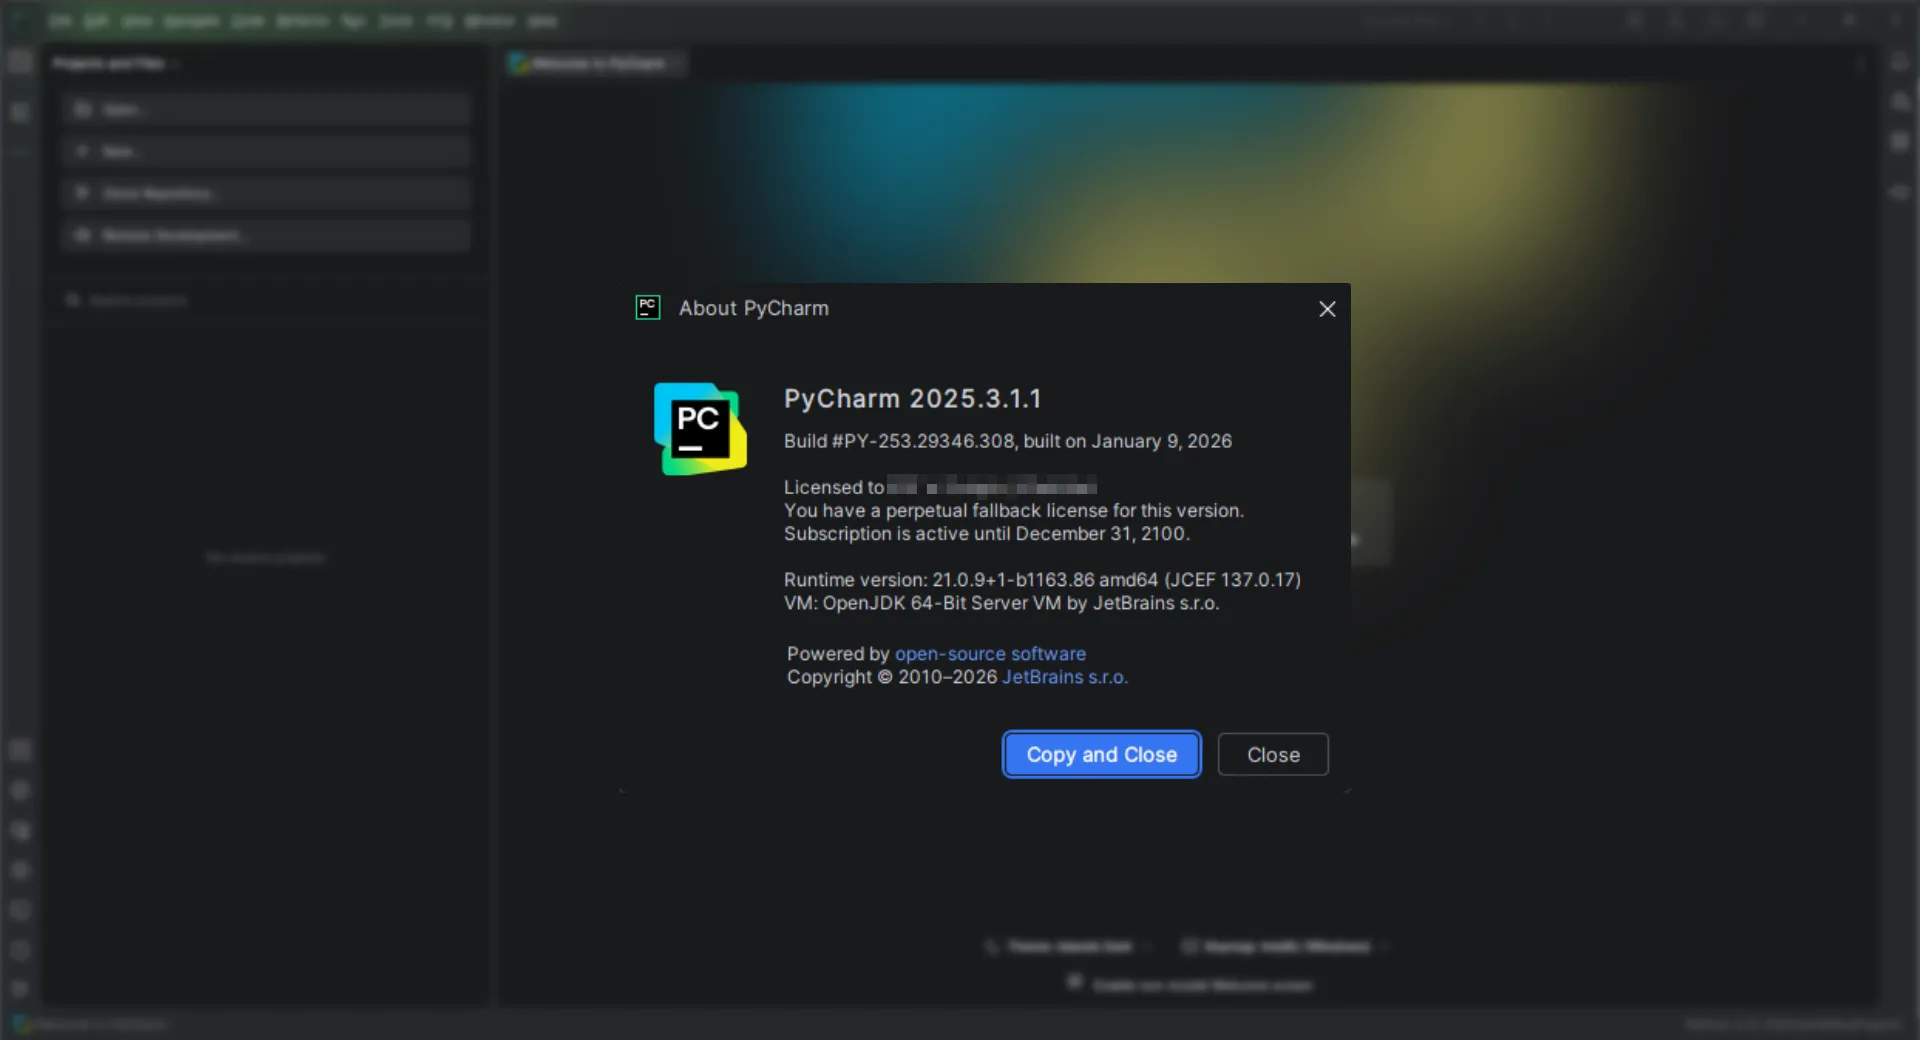This screenshot has width=1920, height=1040.
Task: Click the "PyCharm 2025.3.1.1" version heading
Action: coord(913,399)
